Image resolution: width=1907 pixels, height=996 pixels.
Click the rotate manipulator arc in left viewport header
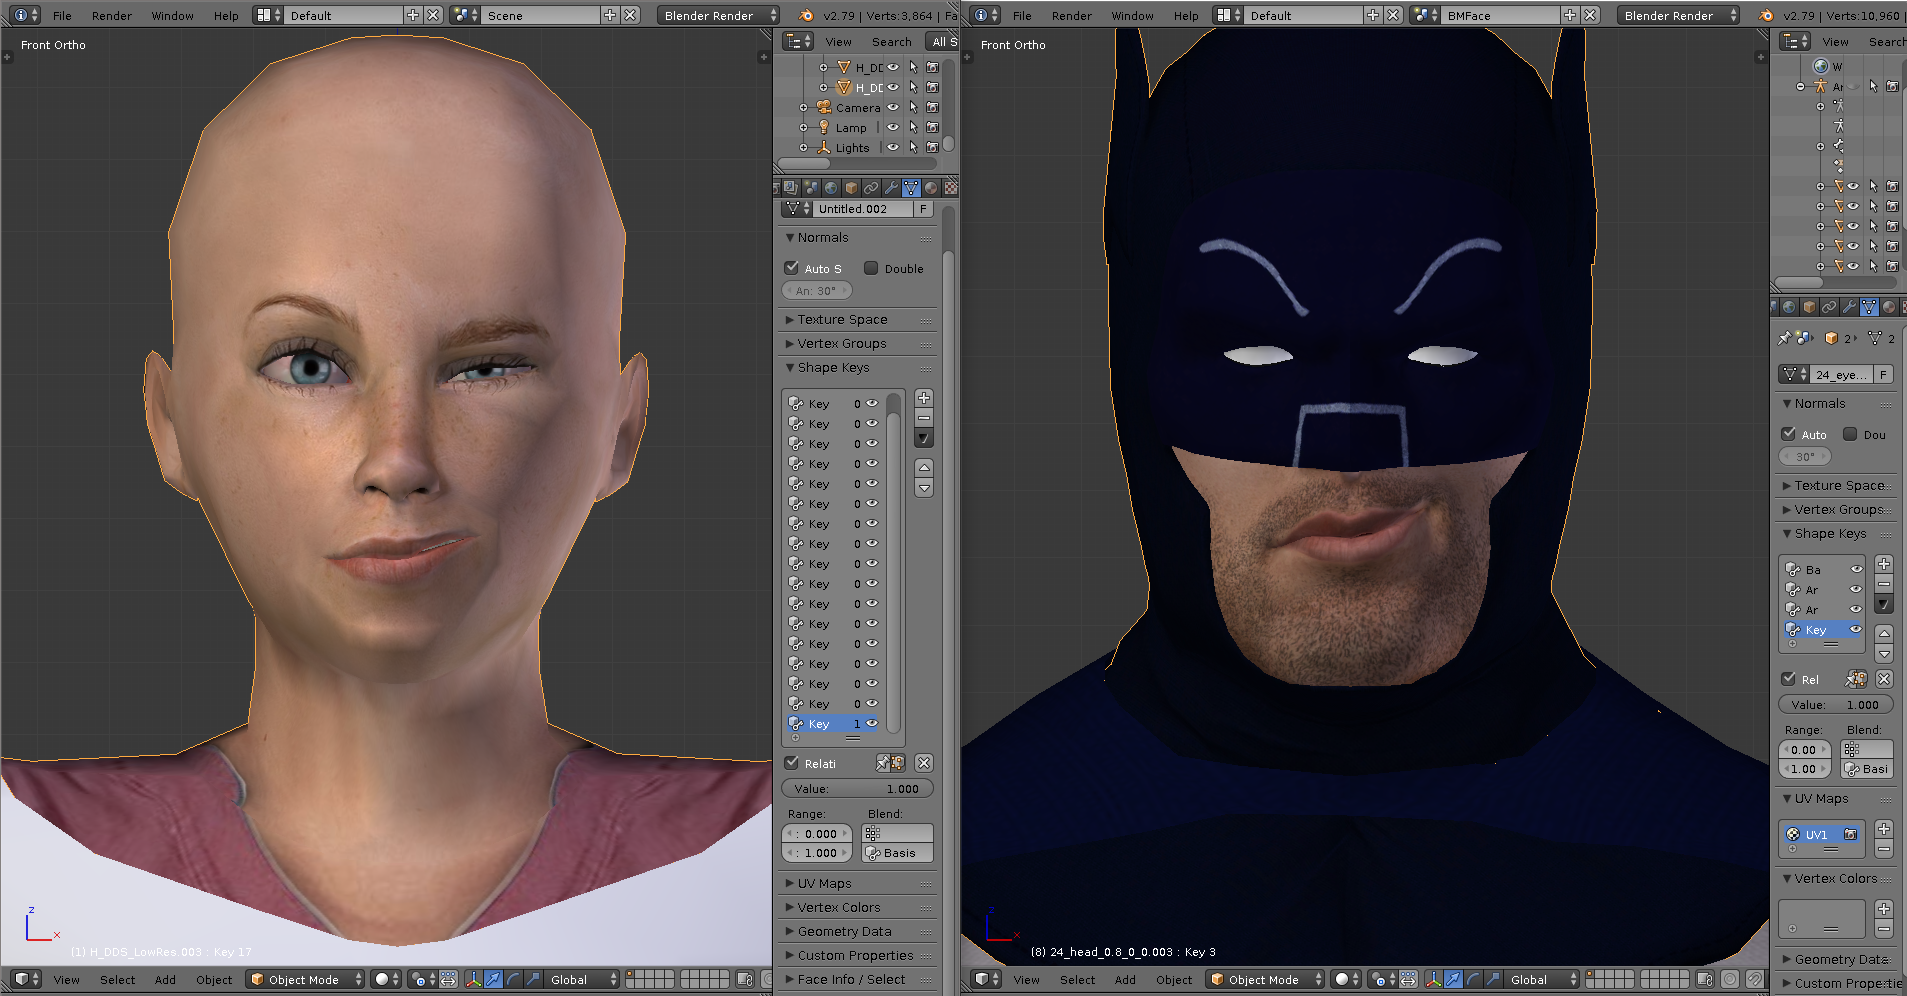(512, 979)
